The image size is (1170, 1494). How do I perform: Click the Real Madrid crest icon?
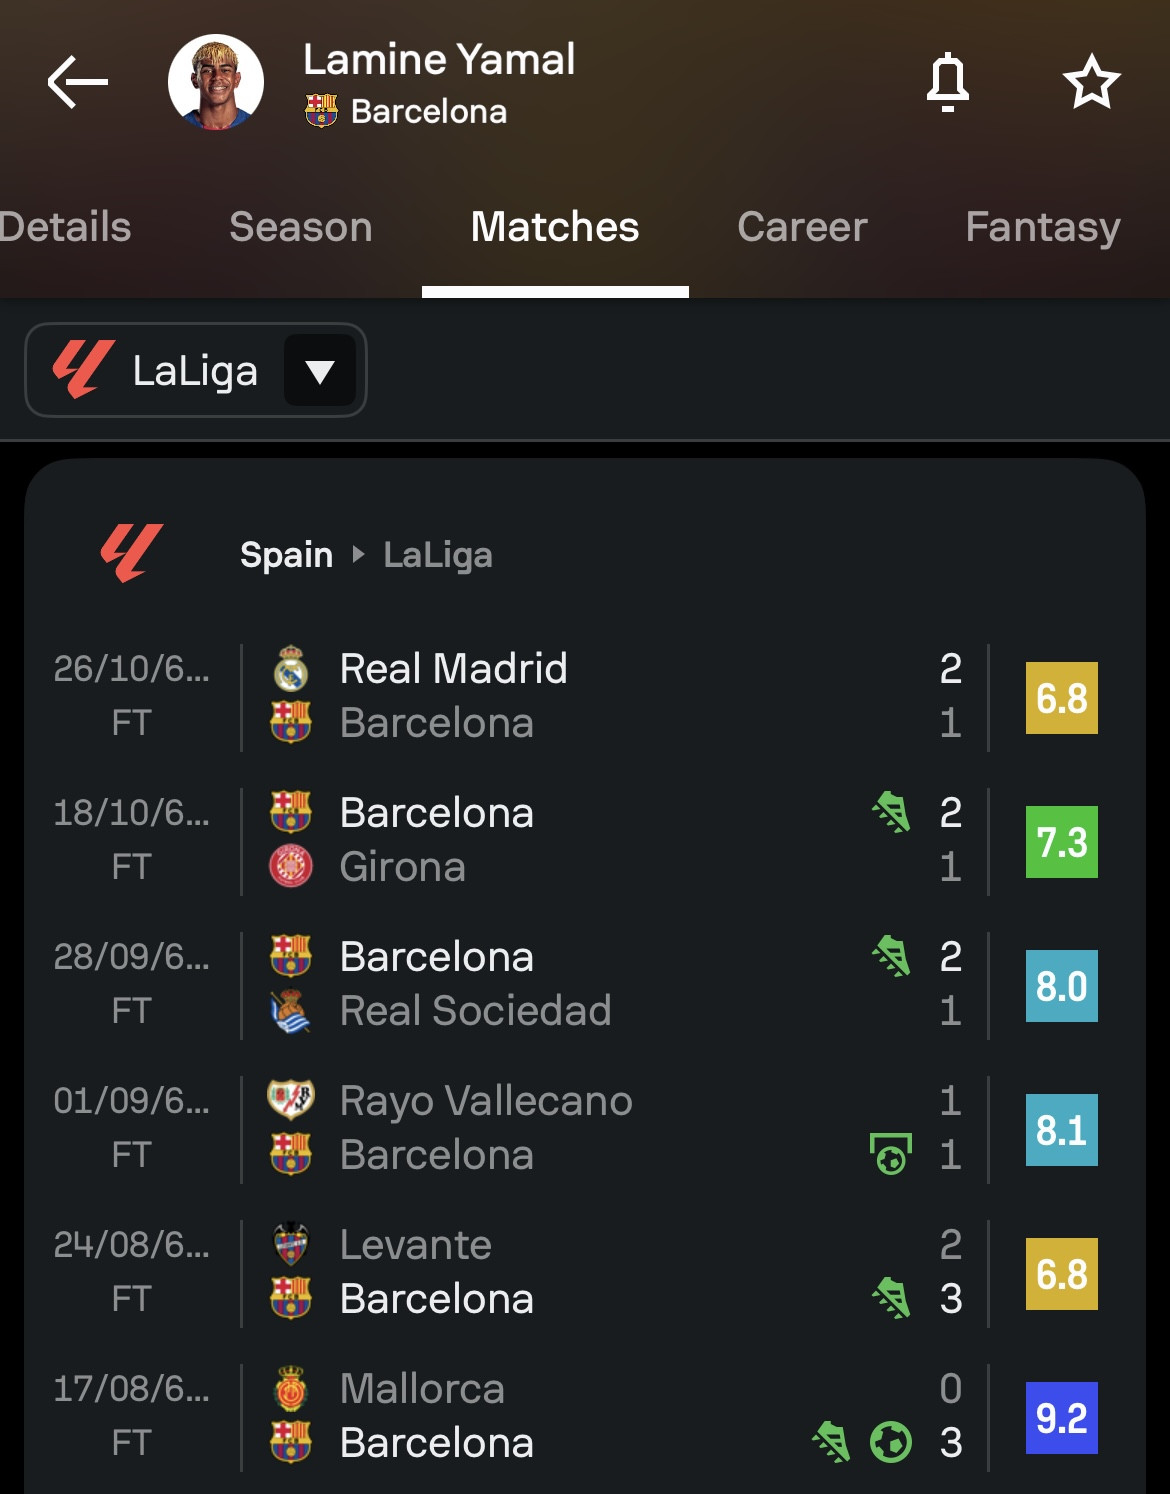coord(291,668)
